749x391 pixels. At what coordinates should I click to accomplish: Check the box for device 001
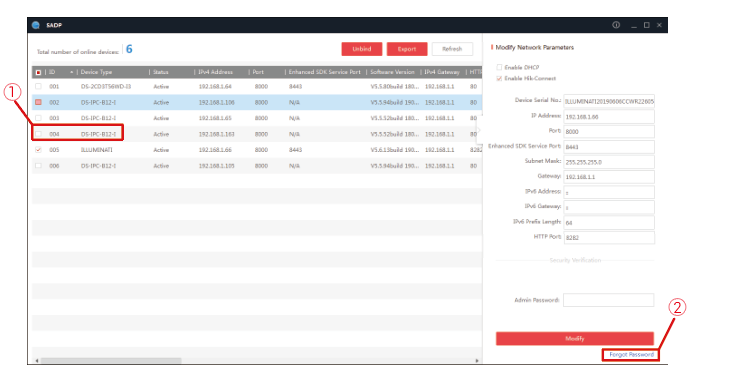click(38, 86)
